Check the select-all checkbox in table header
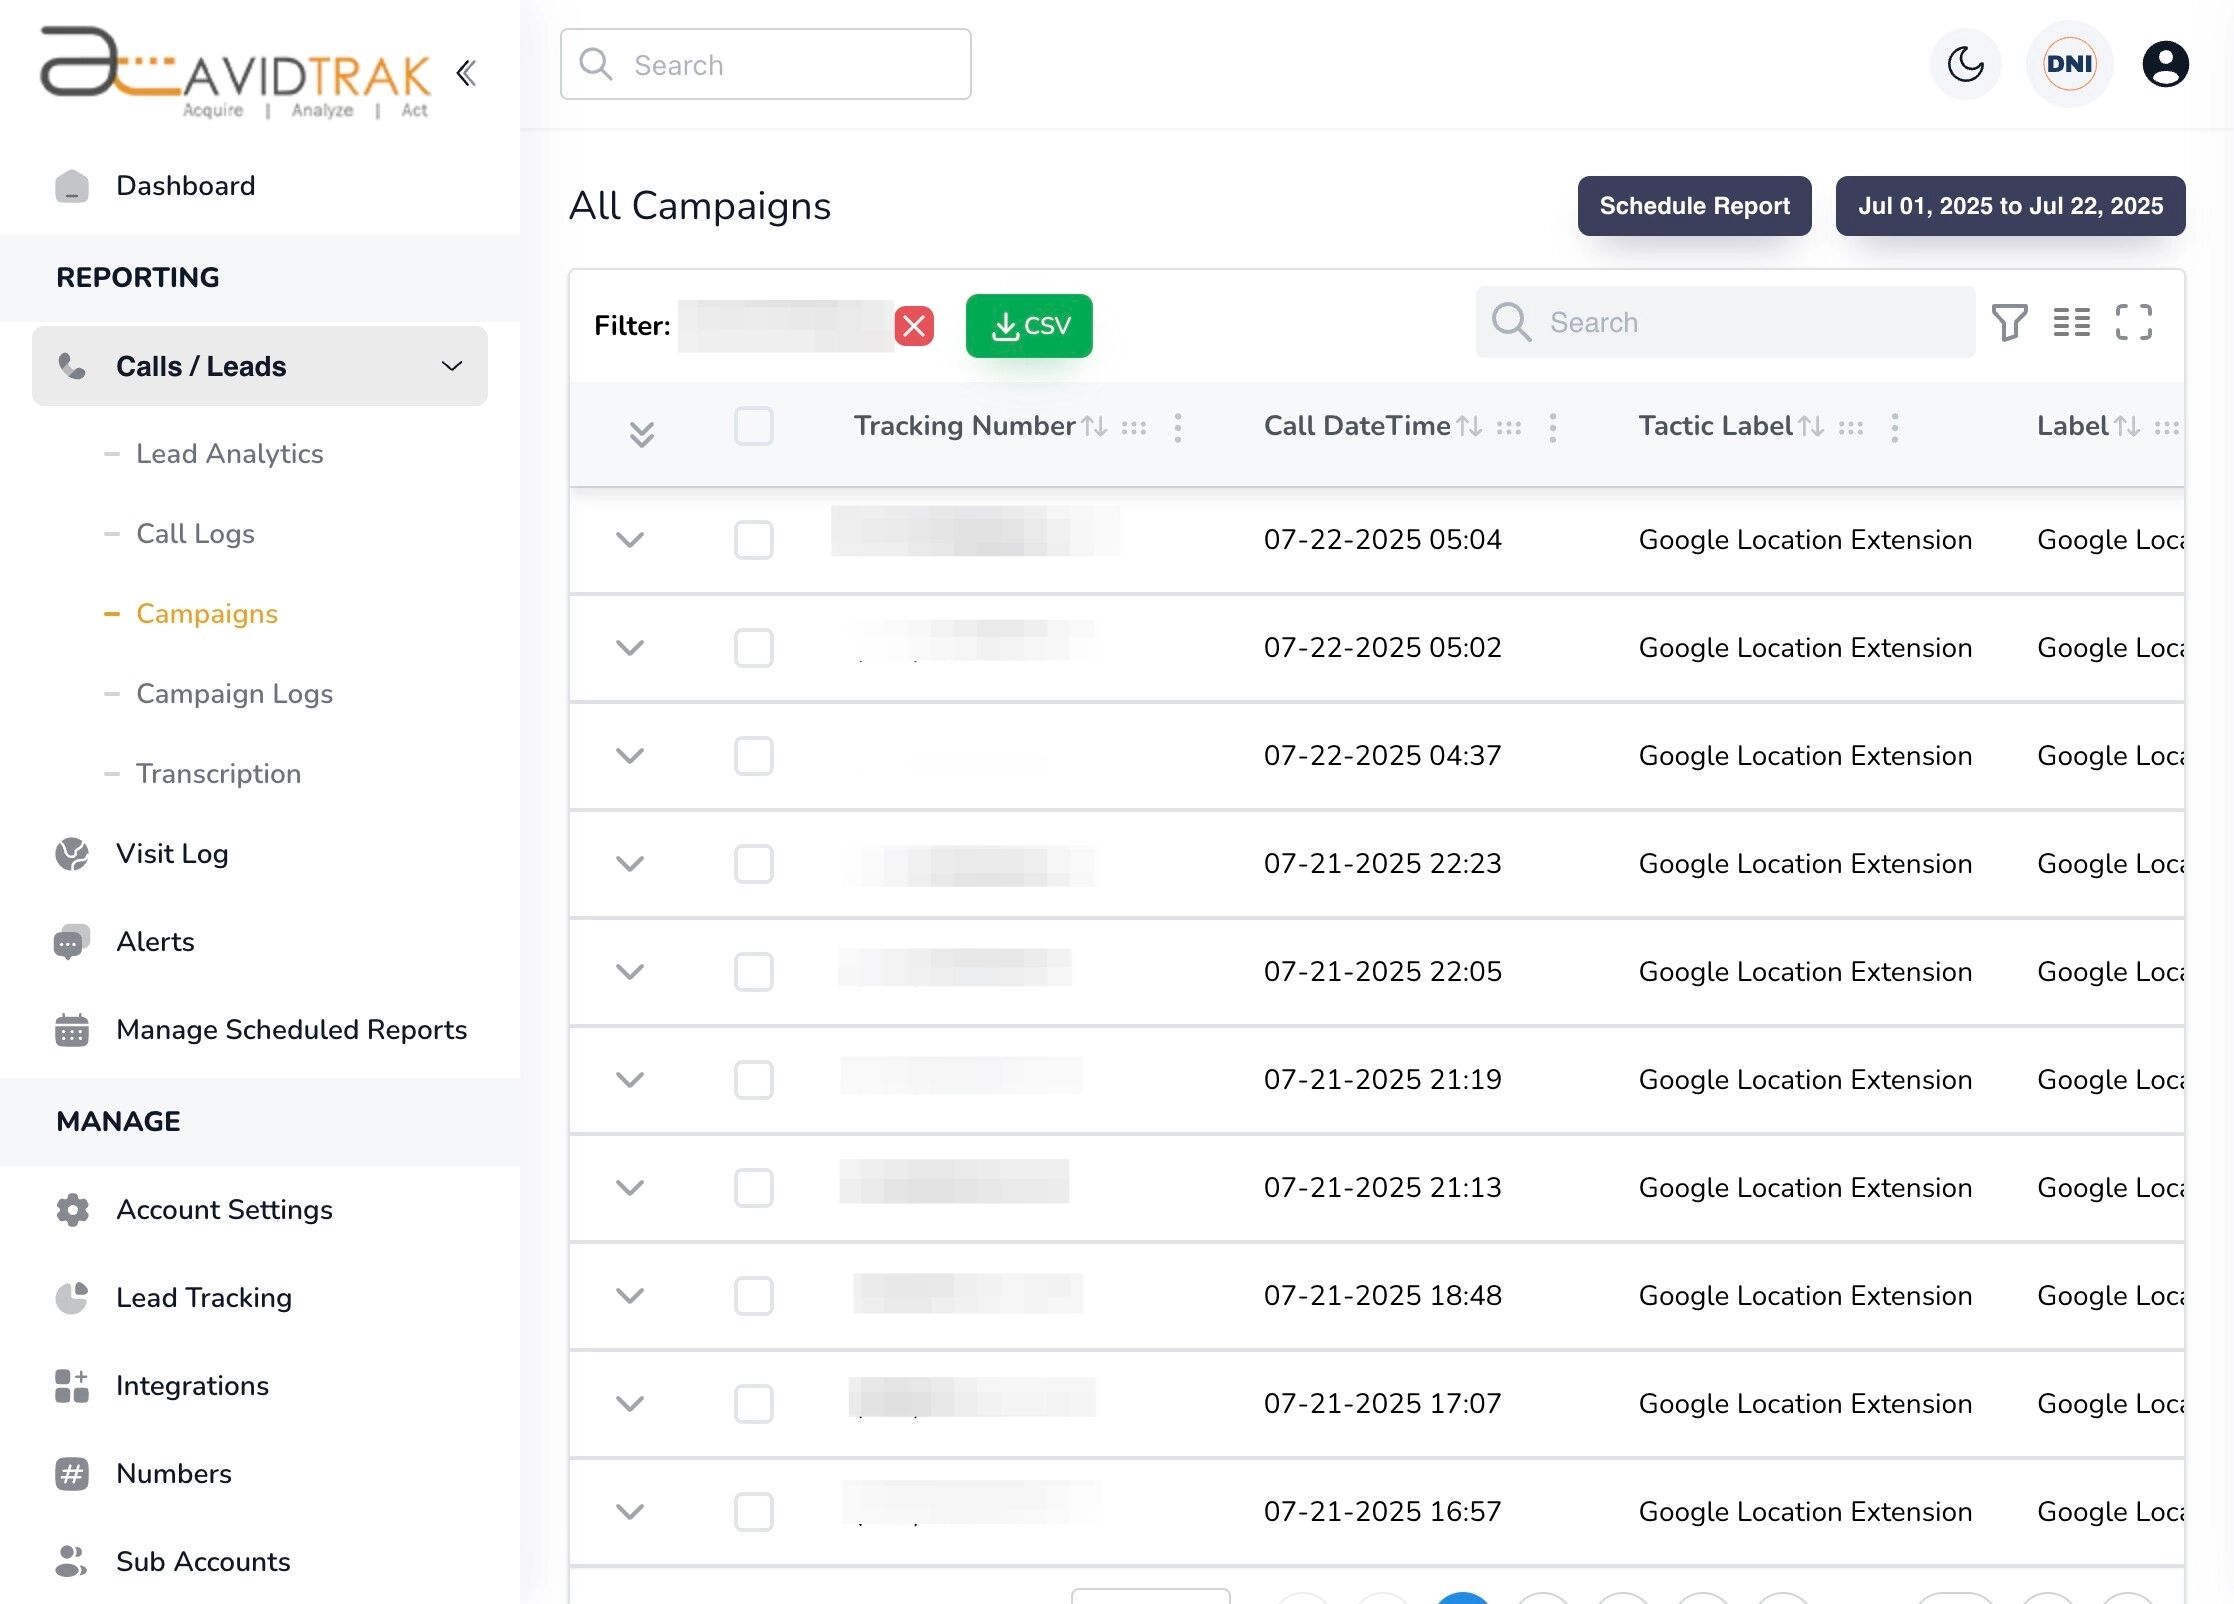 point(754,426)
